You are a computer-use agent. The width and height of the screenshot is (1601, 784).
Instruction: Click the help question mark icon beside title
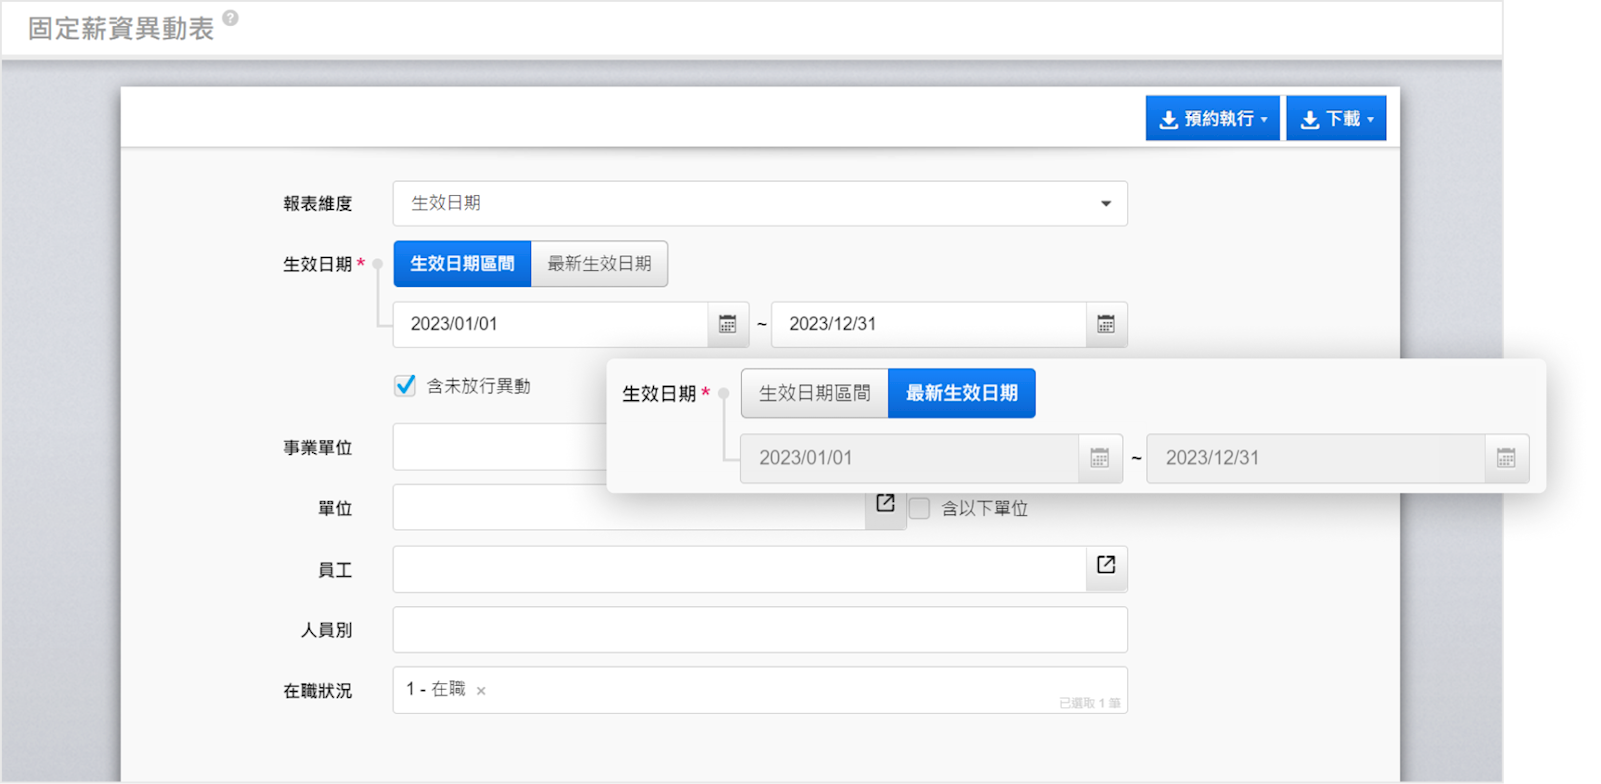coord(230,18)
